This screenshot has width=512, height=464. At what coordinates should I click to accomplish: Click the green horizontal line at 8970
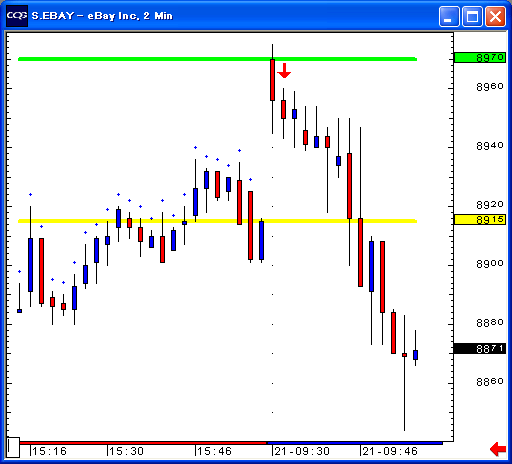pyautogui.click(x=217, y=59)
